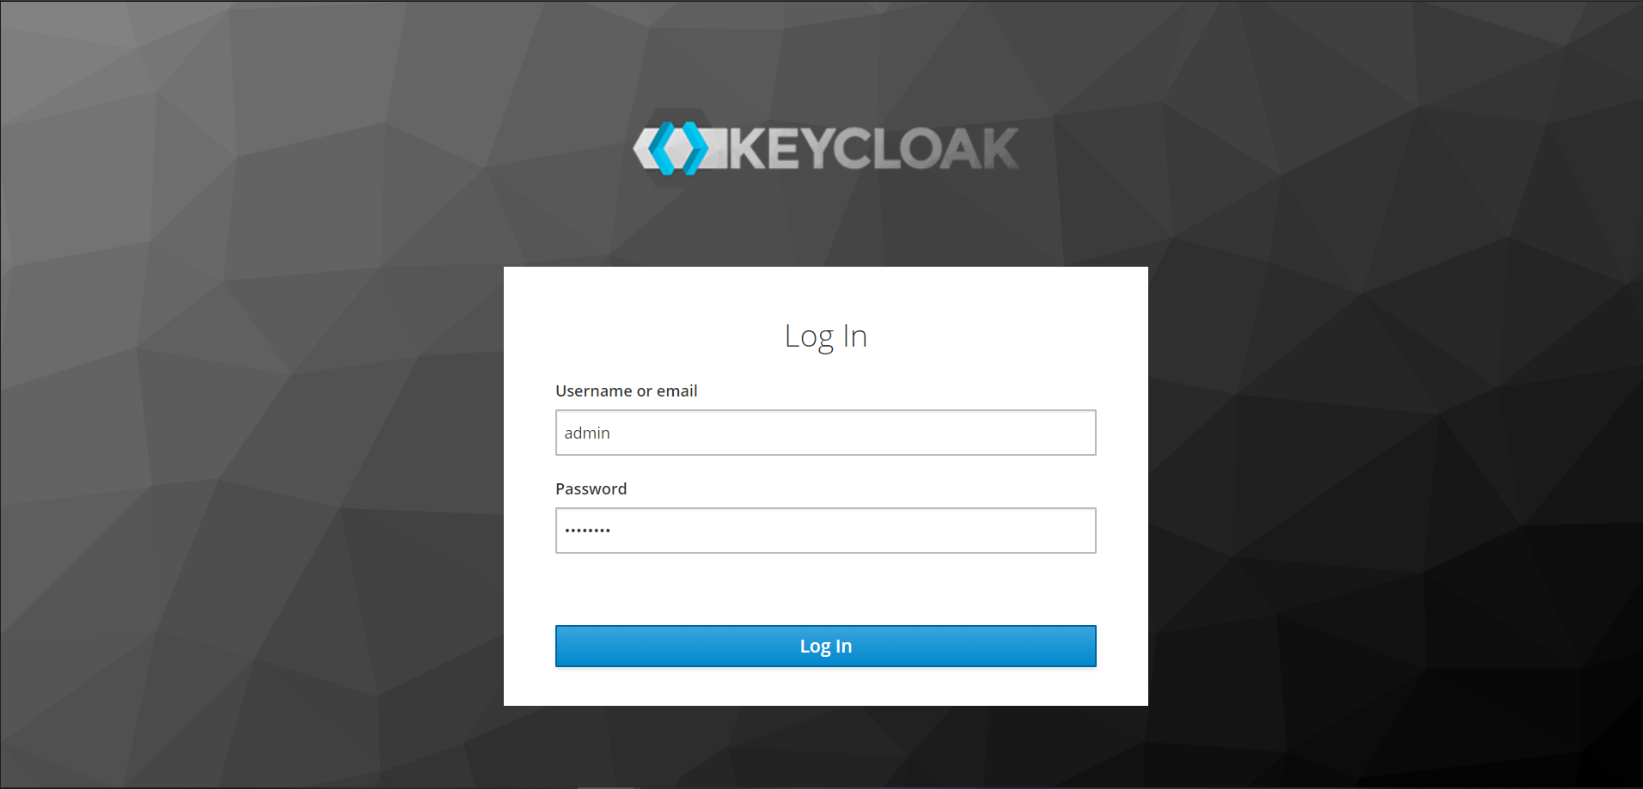Image resolution: width=1643 pixels, height=789 pixels.
Task: Click the "Log In" heading text
Action: click(825, 336)
